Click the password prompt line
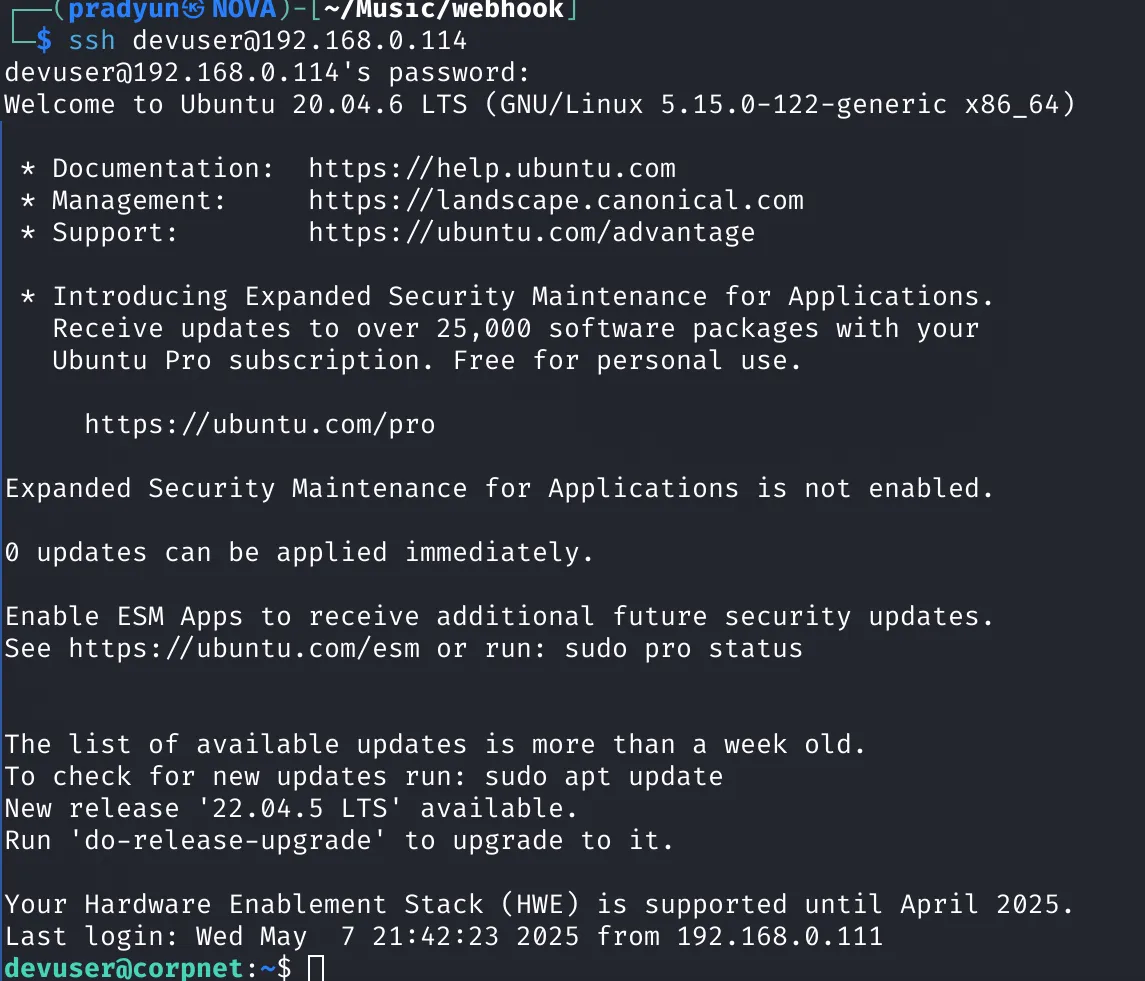 [267, 73]
